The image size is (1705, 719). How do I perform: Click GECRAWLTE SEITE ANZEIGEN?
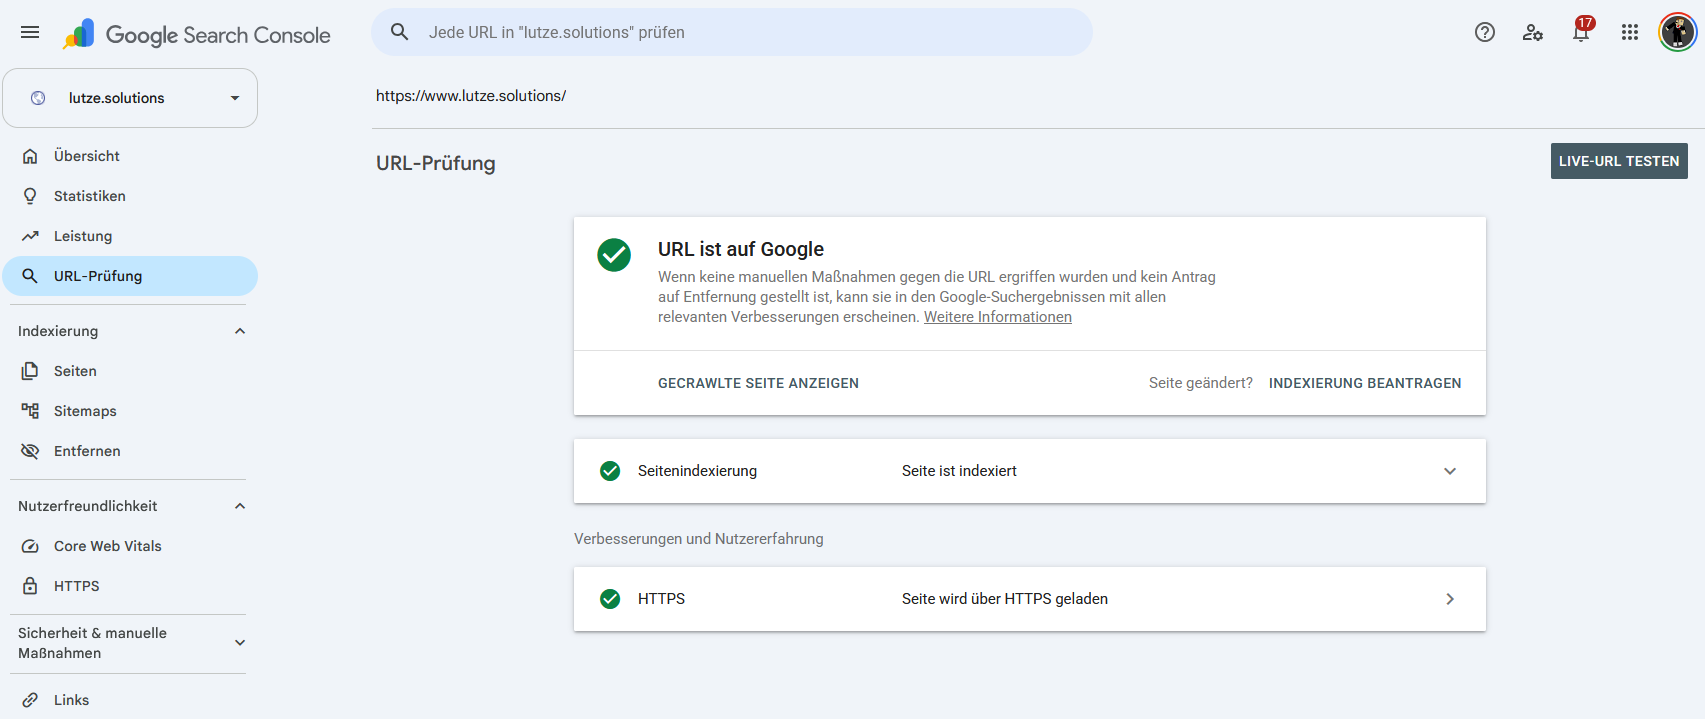(758, 383)
